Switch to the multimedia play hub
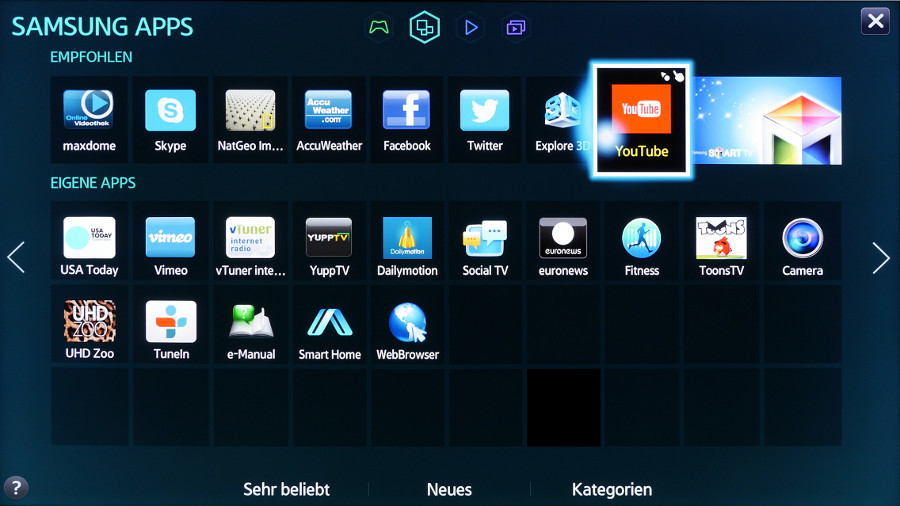The image size is (900, 506). click(470, 27)
